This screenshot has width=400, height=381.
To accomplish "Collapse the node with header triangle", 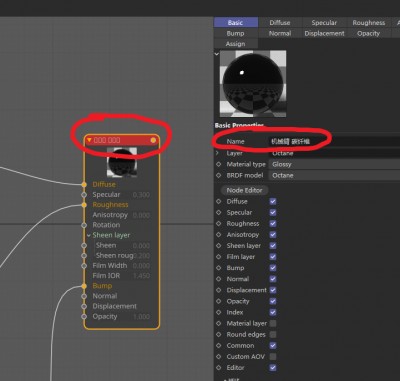I will pyautogui.click(x=89, y=140).
